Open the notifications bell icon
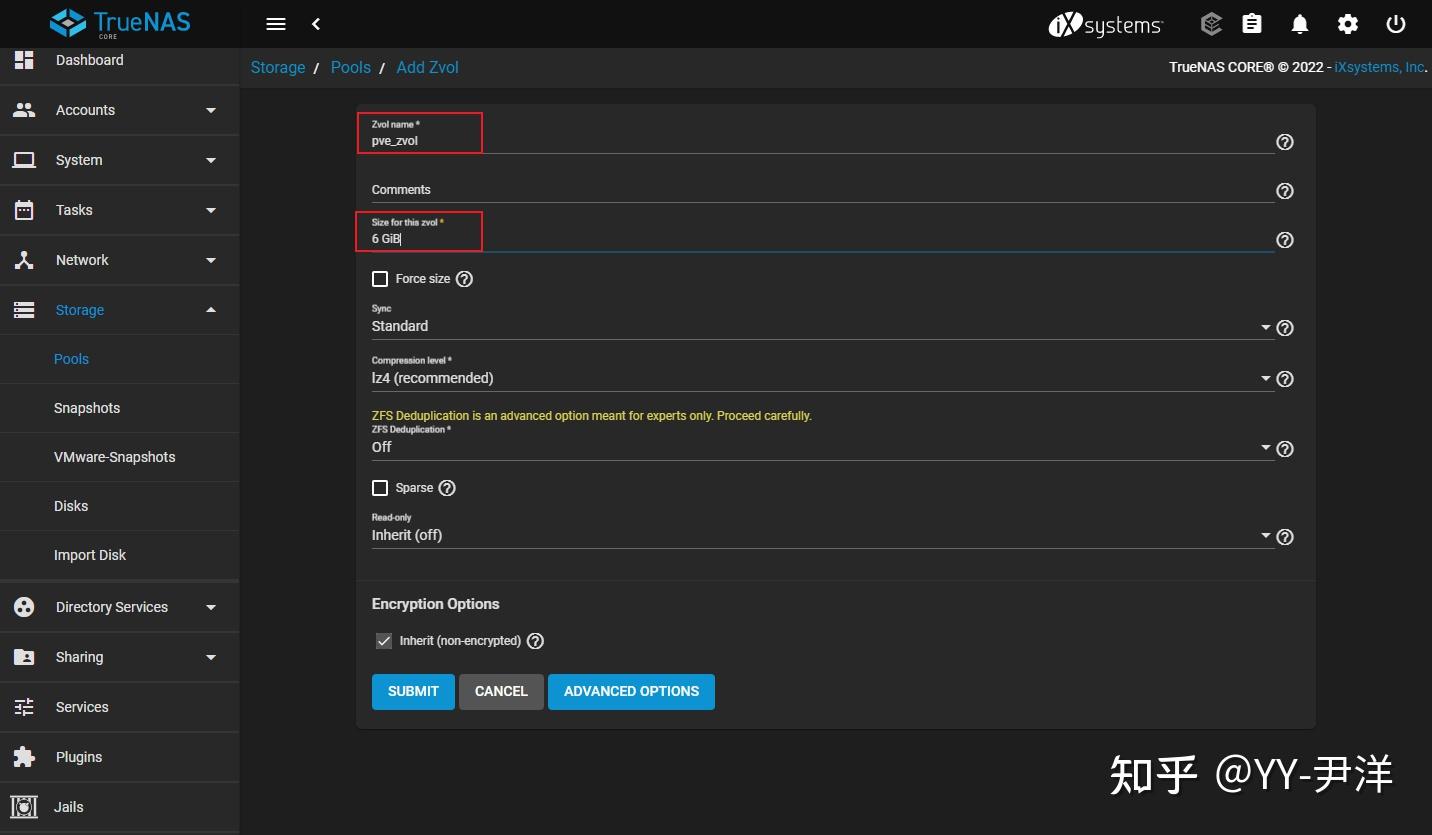Image resolution: width=1432 pixels, height=835 pixels. (x=1299, y=24)
